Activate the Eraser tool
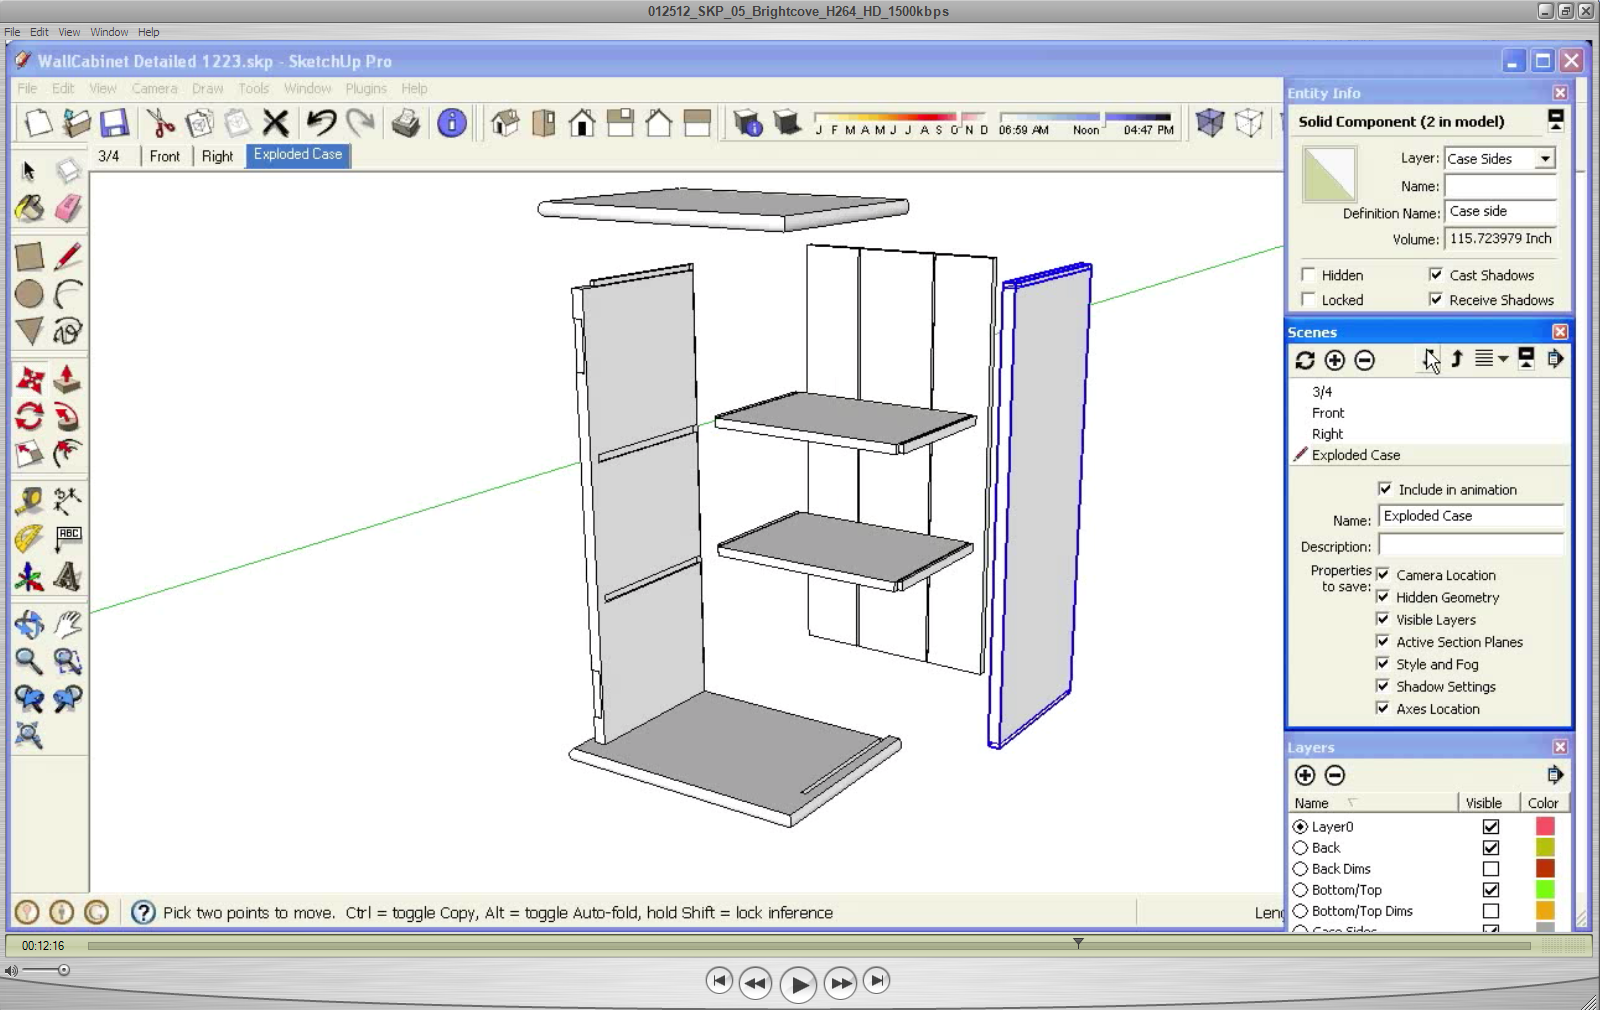The image size is (1600, 1010). coord(68,207)
